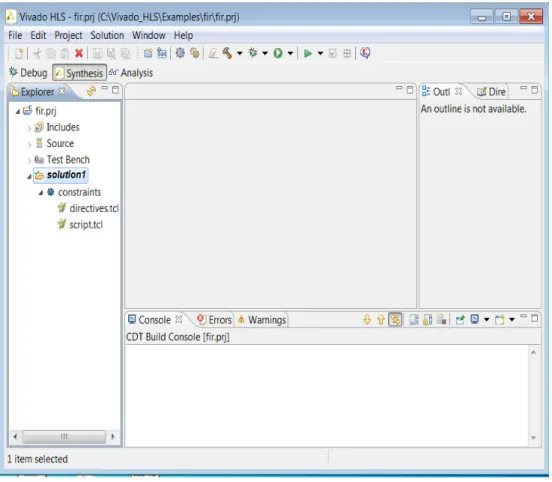Click the hammer Build icon
The width and height of the screenshot is (552, 482).
click(x=227, y=53)
